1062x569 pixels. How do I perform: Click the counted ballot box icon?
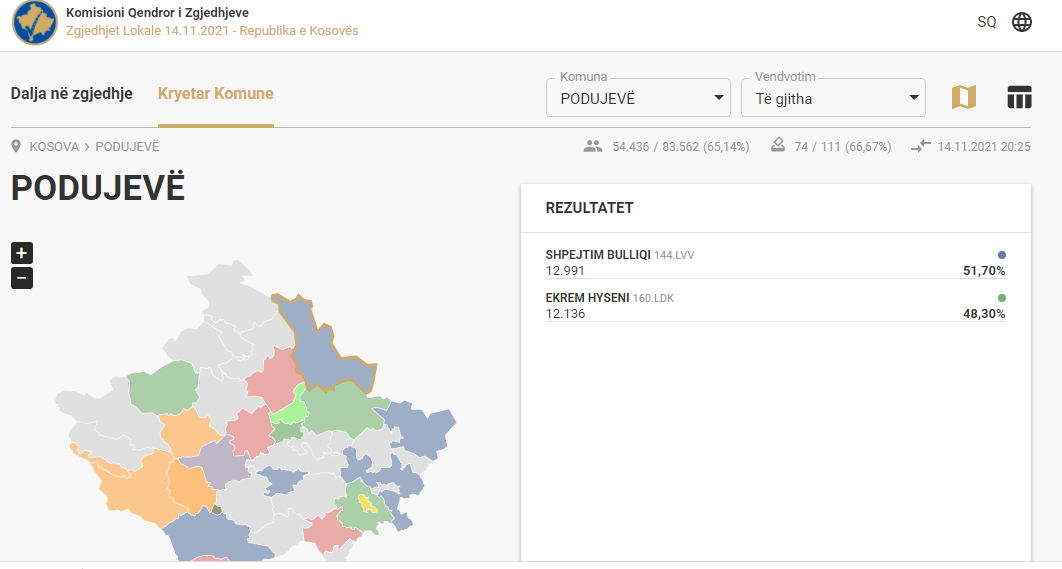[x=778, y=145]
